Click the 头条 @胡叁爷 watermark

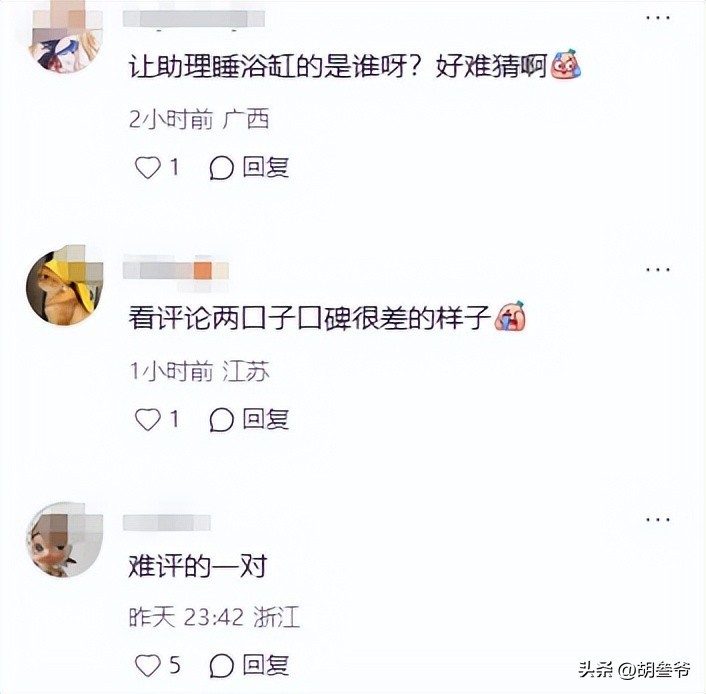coord(634,670)
